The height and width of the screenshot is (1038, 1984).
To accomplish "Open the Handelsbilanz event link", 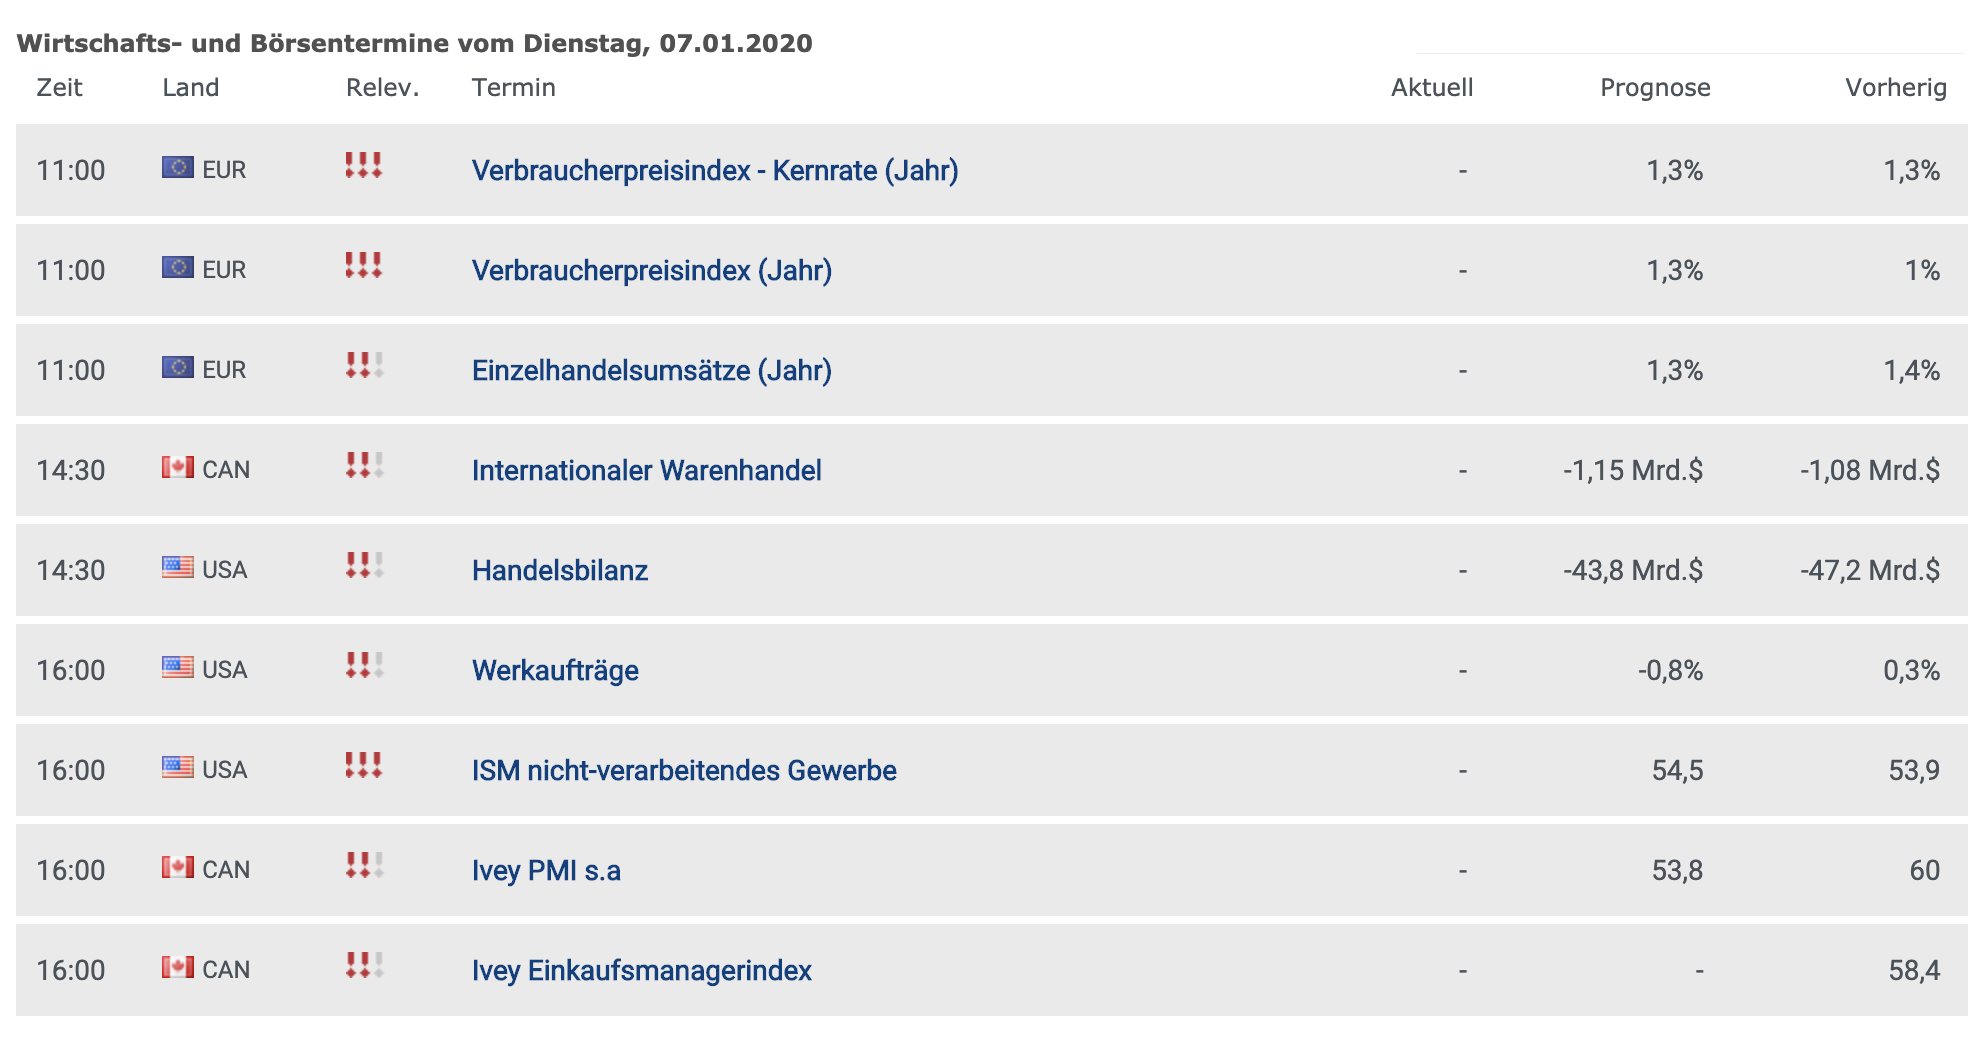I will (560, 571).
